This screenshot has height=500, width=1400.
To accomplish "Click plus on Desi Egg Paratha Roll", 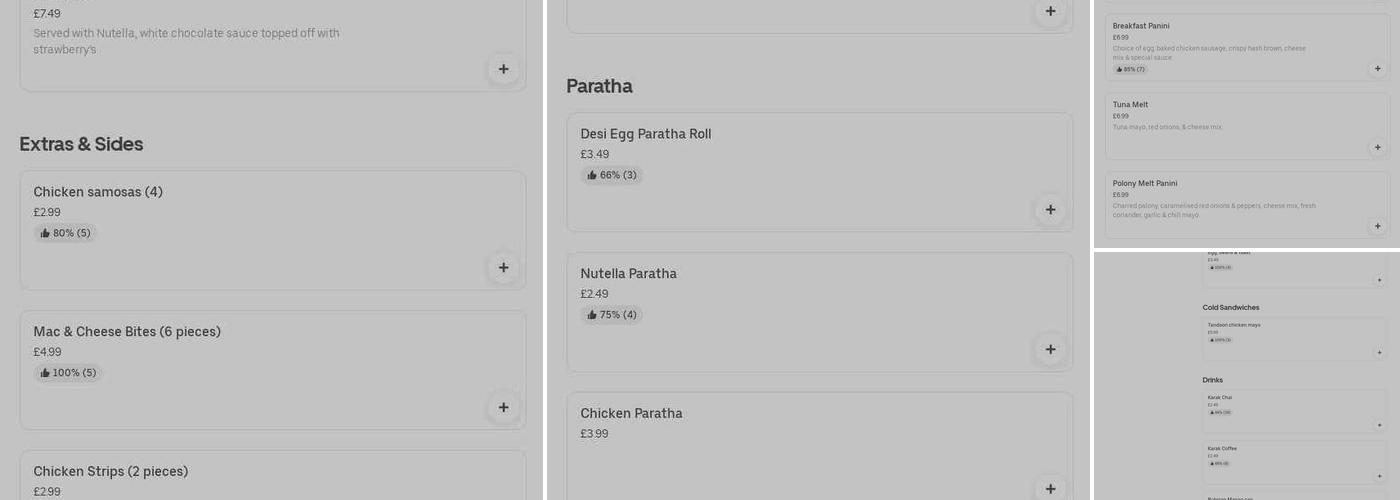I will (1050, 210).
